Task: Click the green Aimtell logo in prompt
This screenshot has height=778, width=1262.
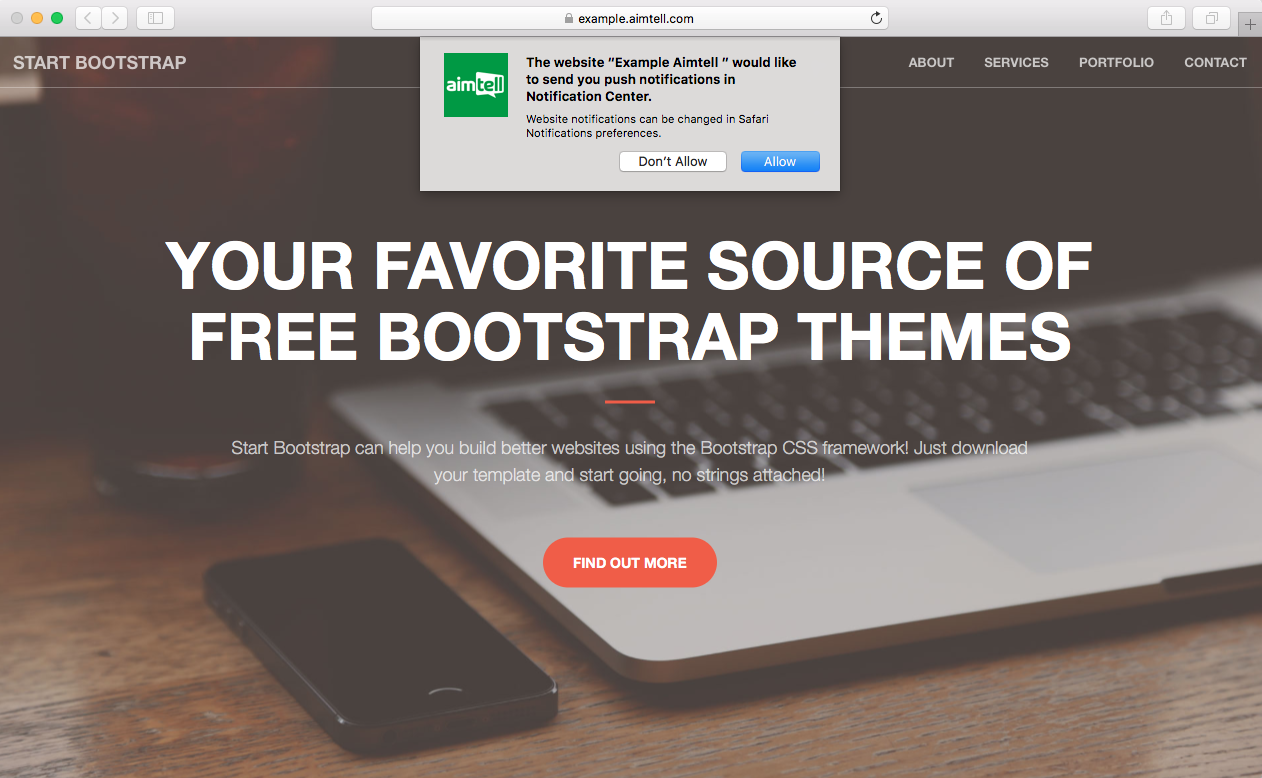Action: 476,85
